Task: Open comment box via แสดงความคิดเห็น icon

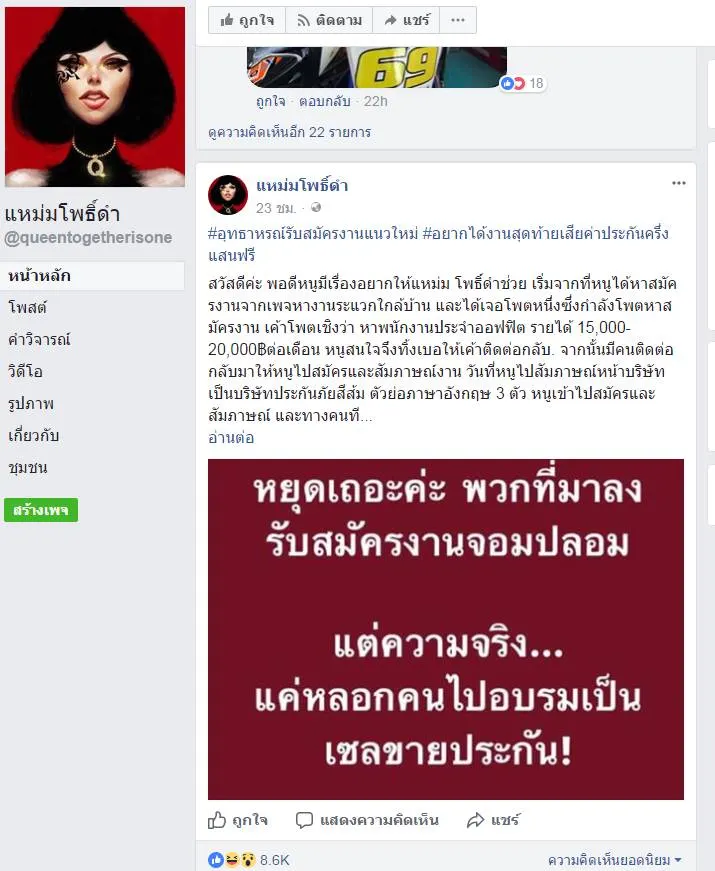Action: tap(367, 820)
